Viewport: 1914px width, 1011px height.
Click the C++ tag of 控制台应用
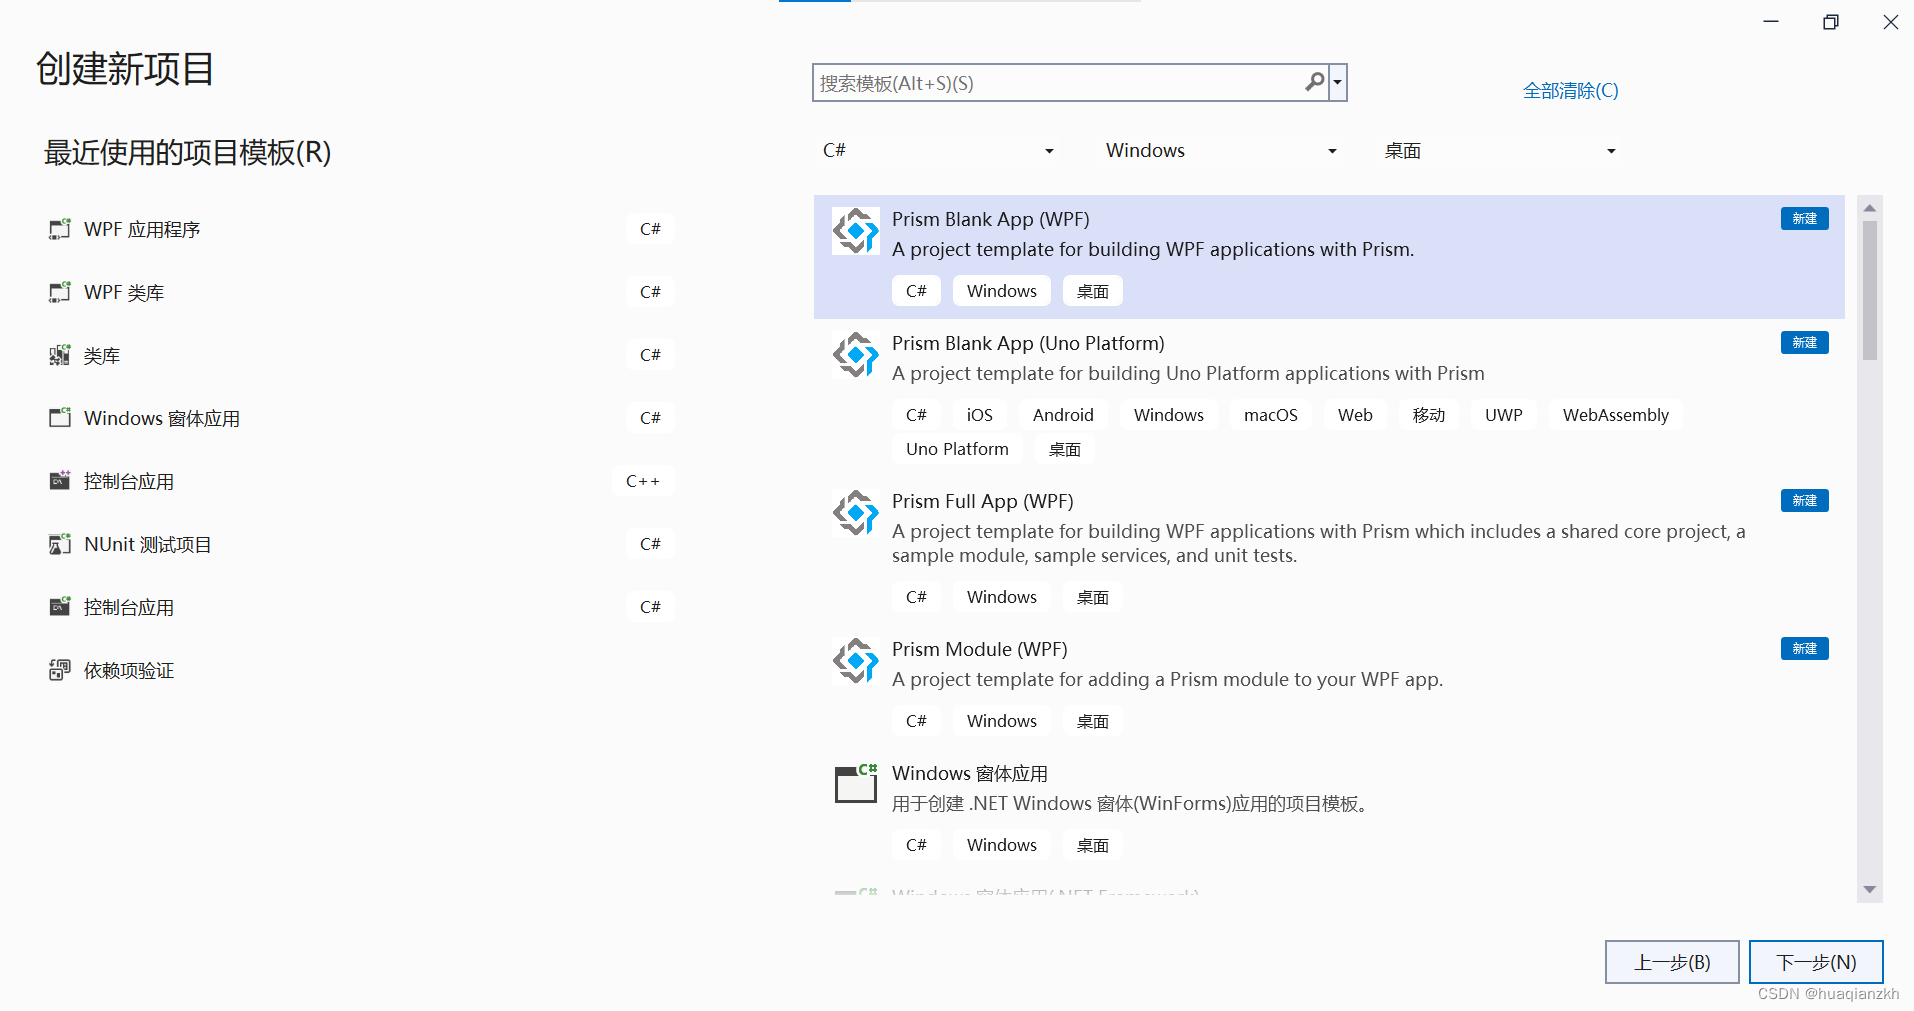tap(643, 481)
